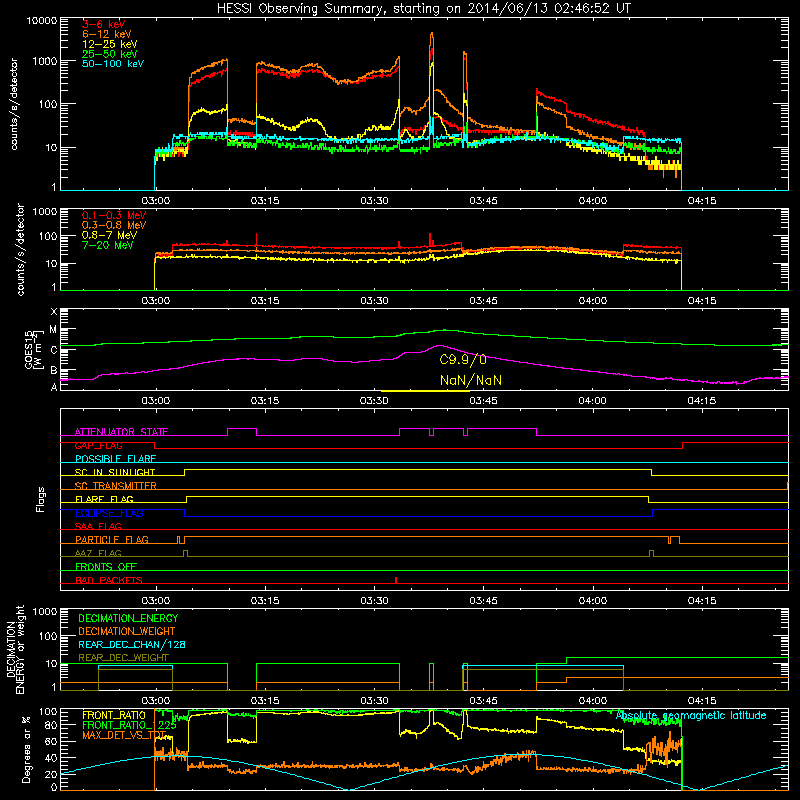Click the 03:30 tick below the Flags panel

374,601
